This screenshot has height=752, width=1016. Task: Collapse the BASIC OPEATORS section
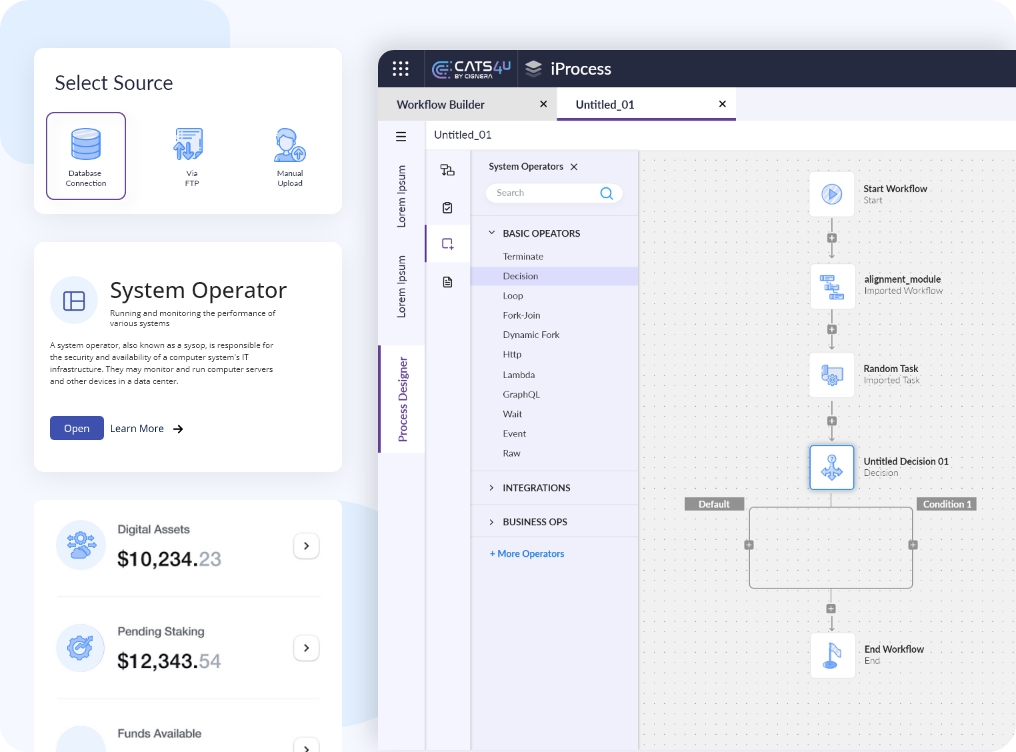[x=492, y=233]
